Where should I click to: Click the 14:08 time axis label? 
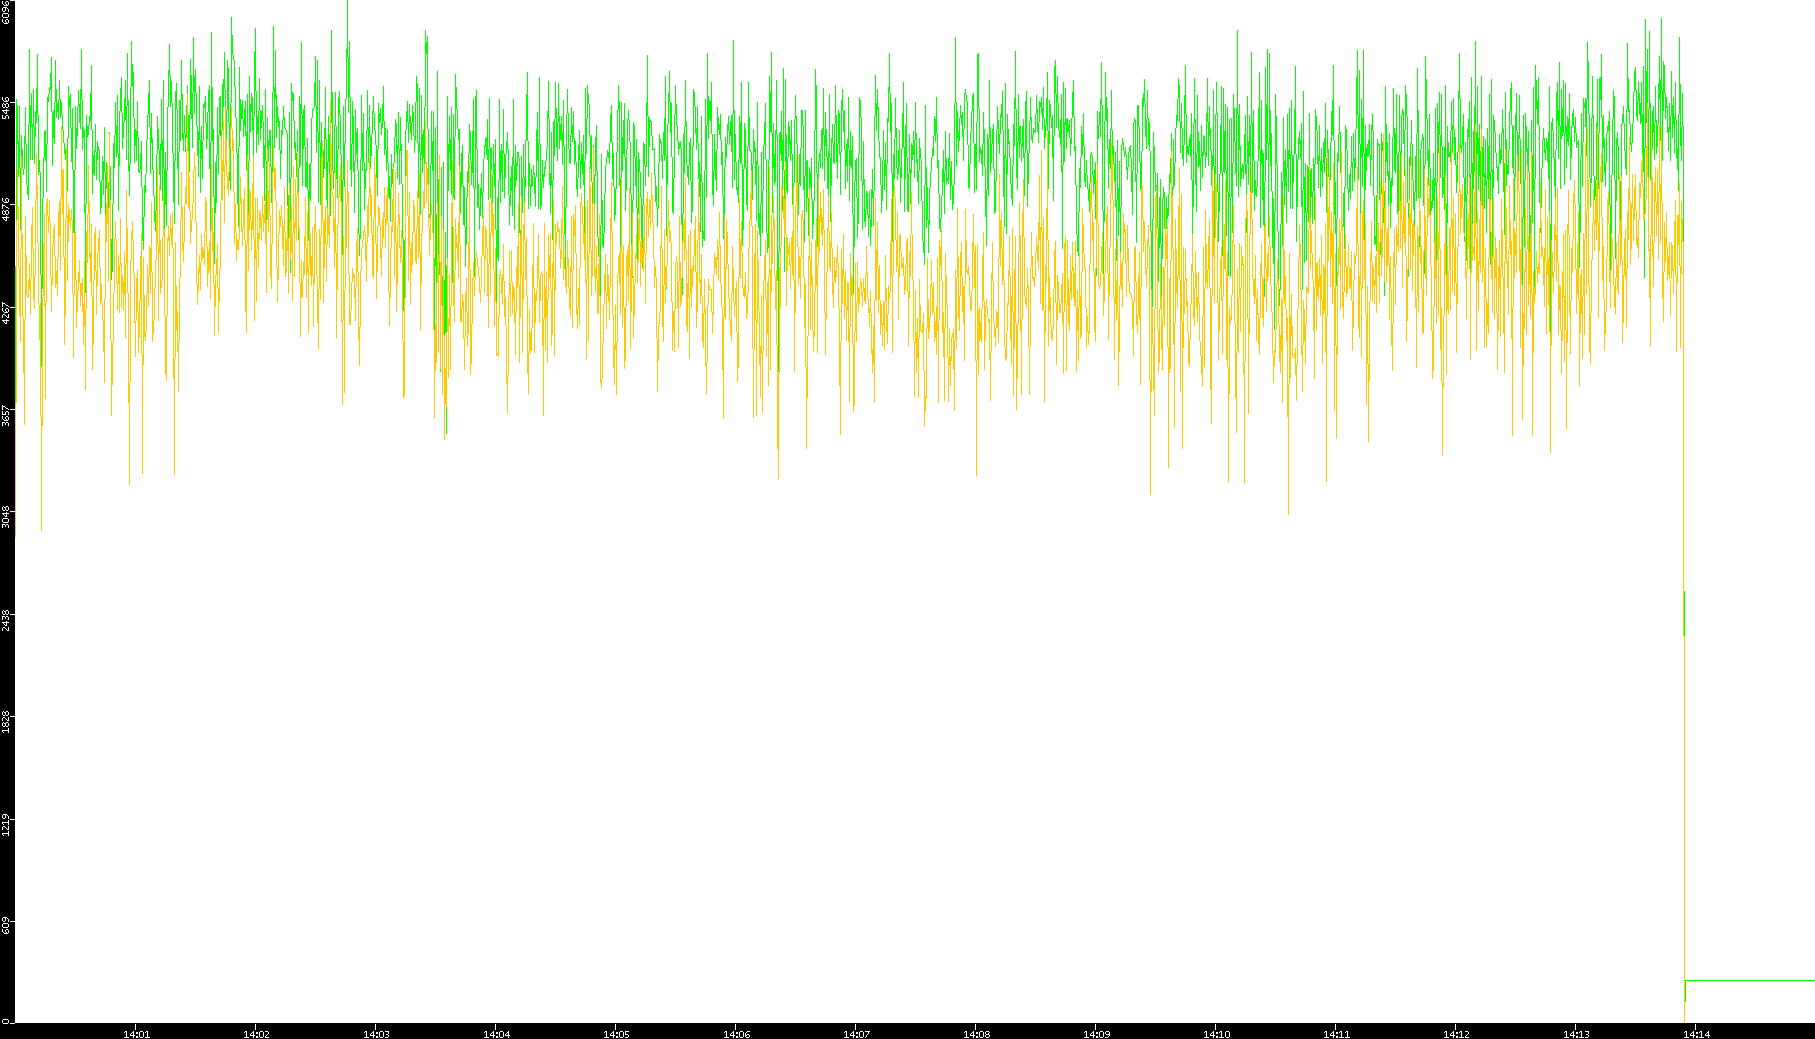(x=976, y=1034)
